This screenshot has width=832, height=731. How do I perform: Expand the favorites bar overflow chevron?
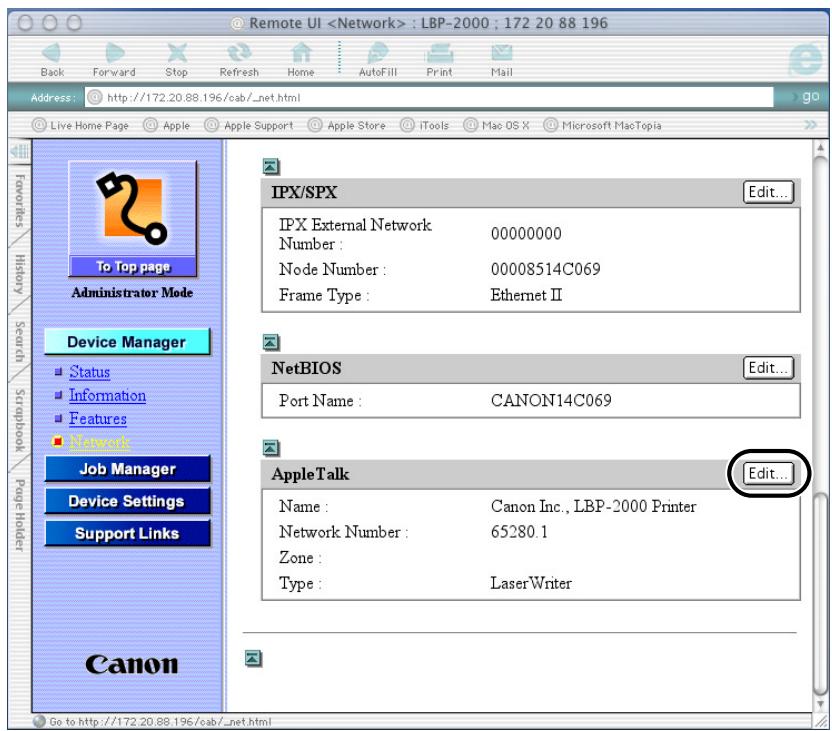pos(810,125)
